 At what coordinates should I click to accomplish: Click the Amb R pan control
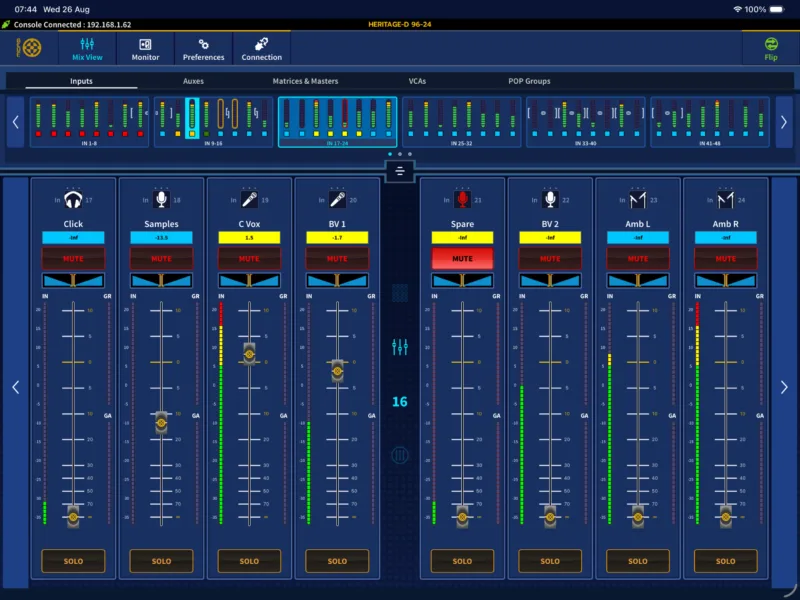[726, 280]
